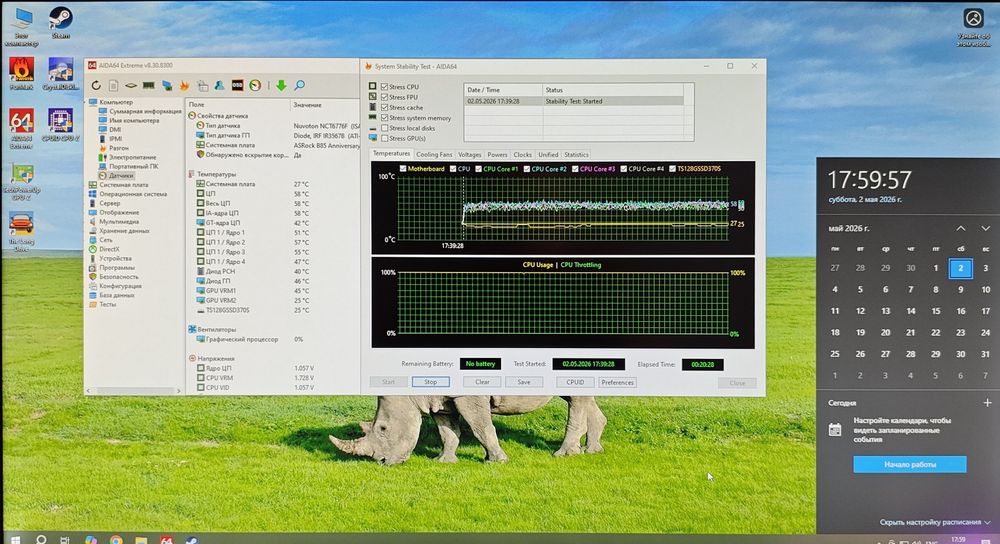This screenshot has height=544, width=1000.
Task: Click the flame stability test toolbar icon
Action: (x=184, y=85)
